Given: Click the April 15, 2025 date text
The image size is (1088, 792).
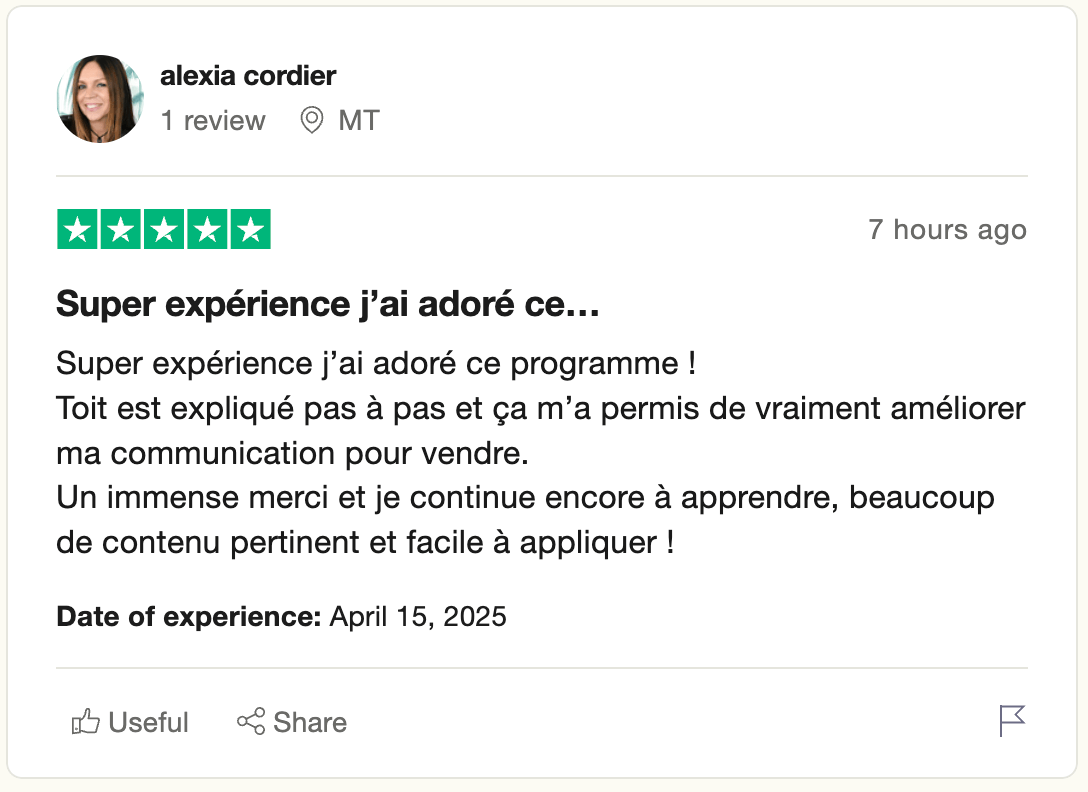Looking at the screenshot, I should coord(418,616).
